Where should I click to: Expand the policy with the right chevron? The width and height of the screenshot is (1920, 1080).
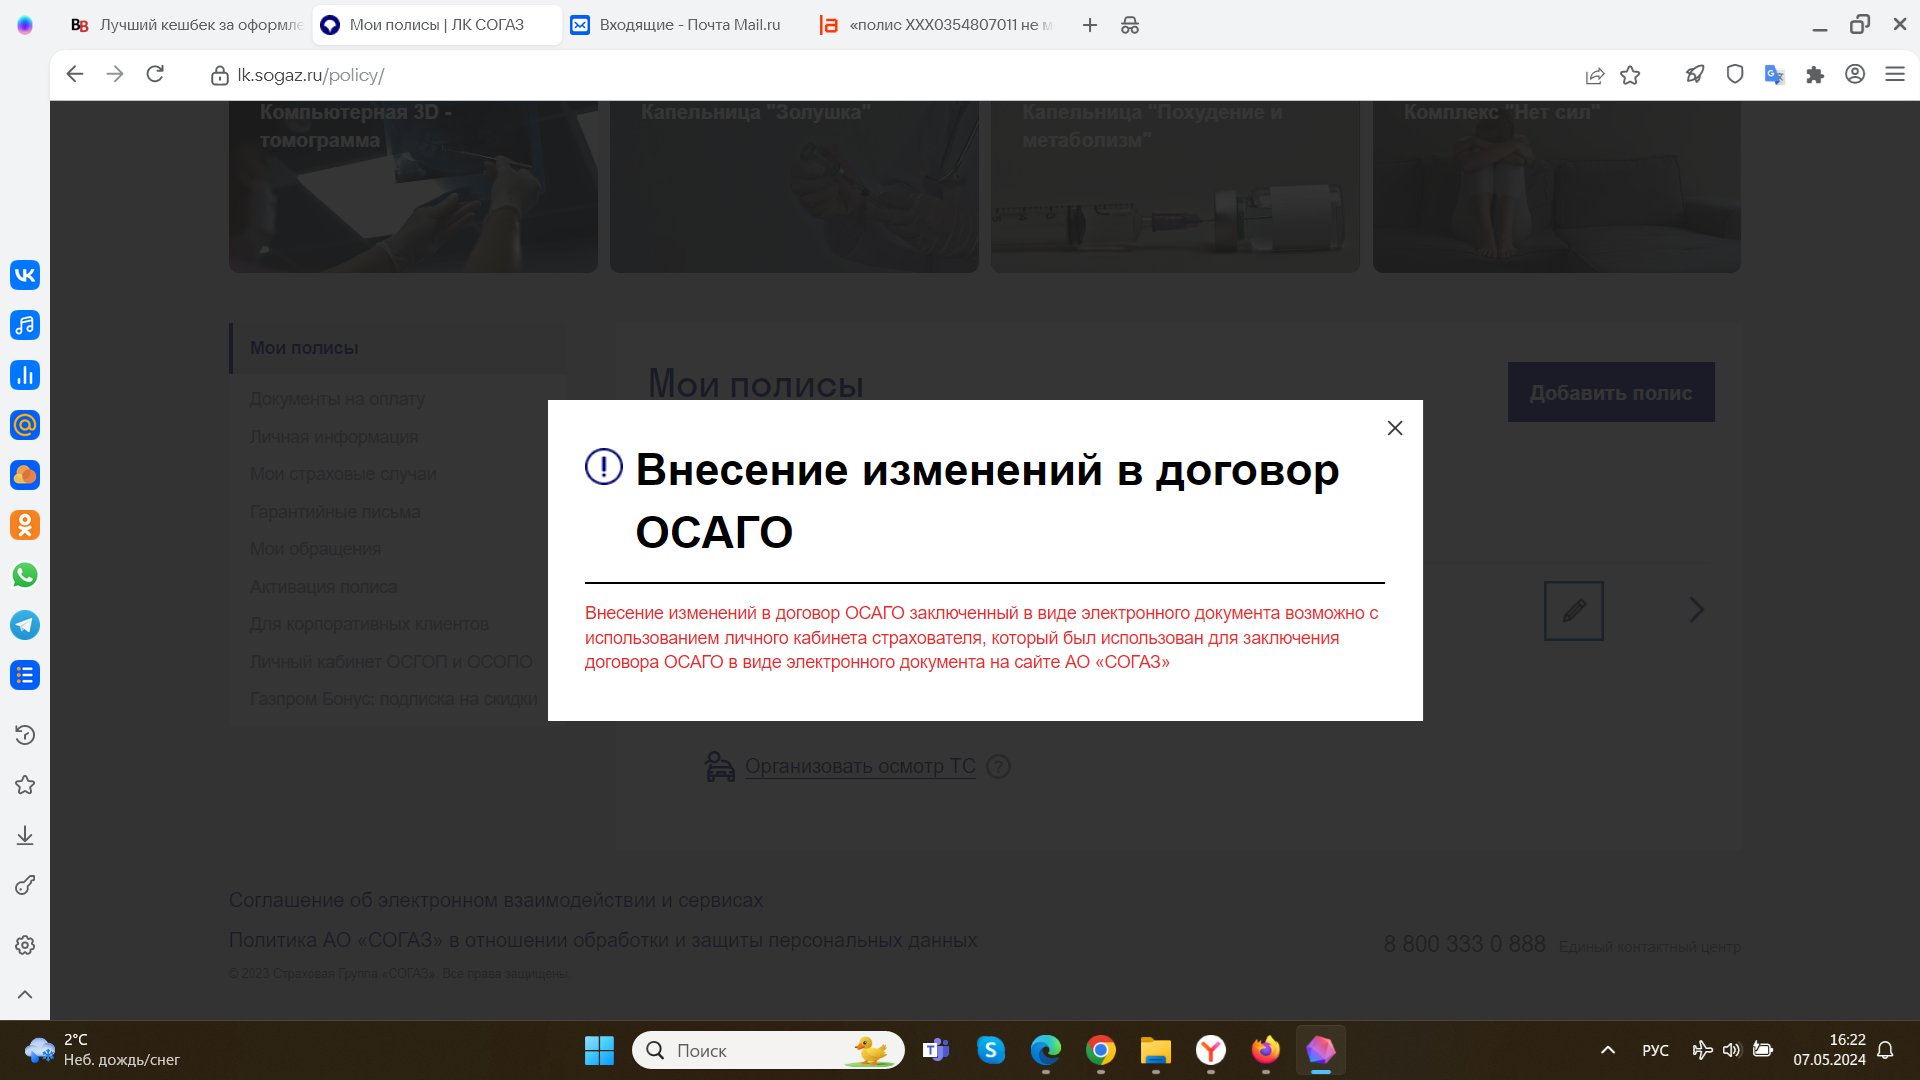pos(1696,610)
